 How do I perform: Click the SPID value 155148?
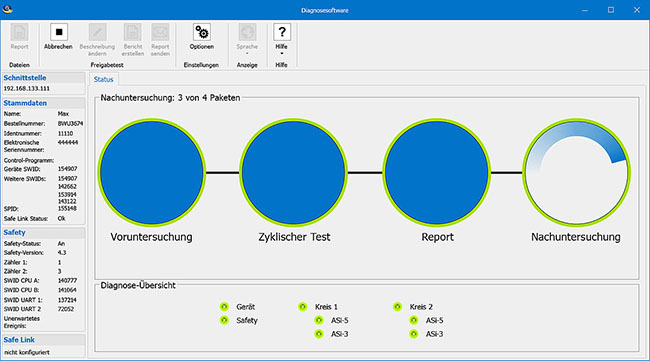pos(67,208)
